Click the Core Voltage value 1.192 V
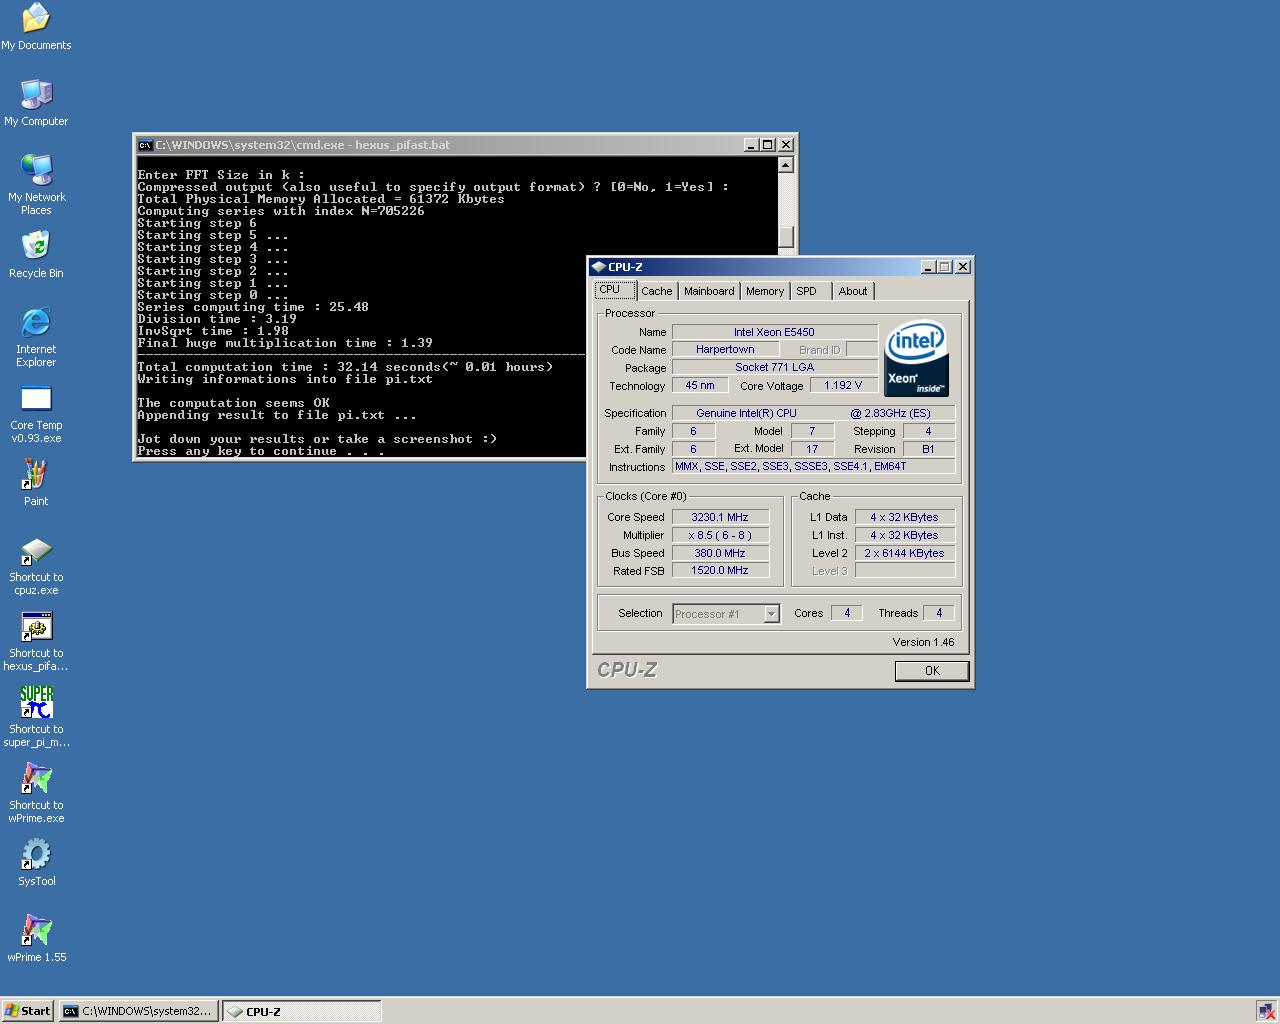 click(843, 385)
